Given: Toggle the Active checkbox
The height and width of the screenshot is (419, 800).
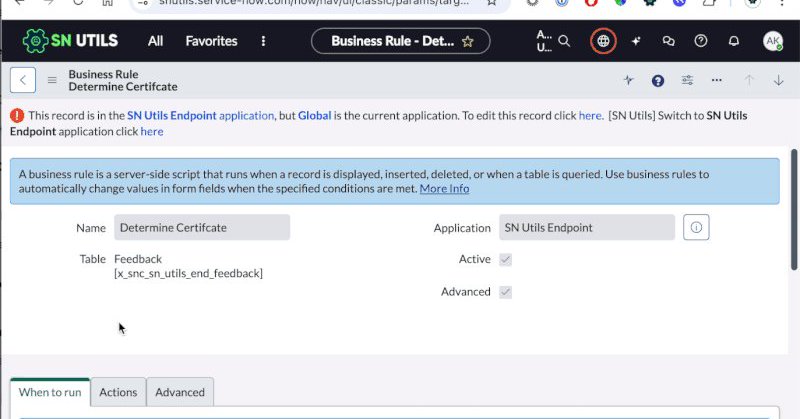Looking at the screenshot, I should point(505,259).
